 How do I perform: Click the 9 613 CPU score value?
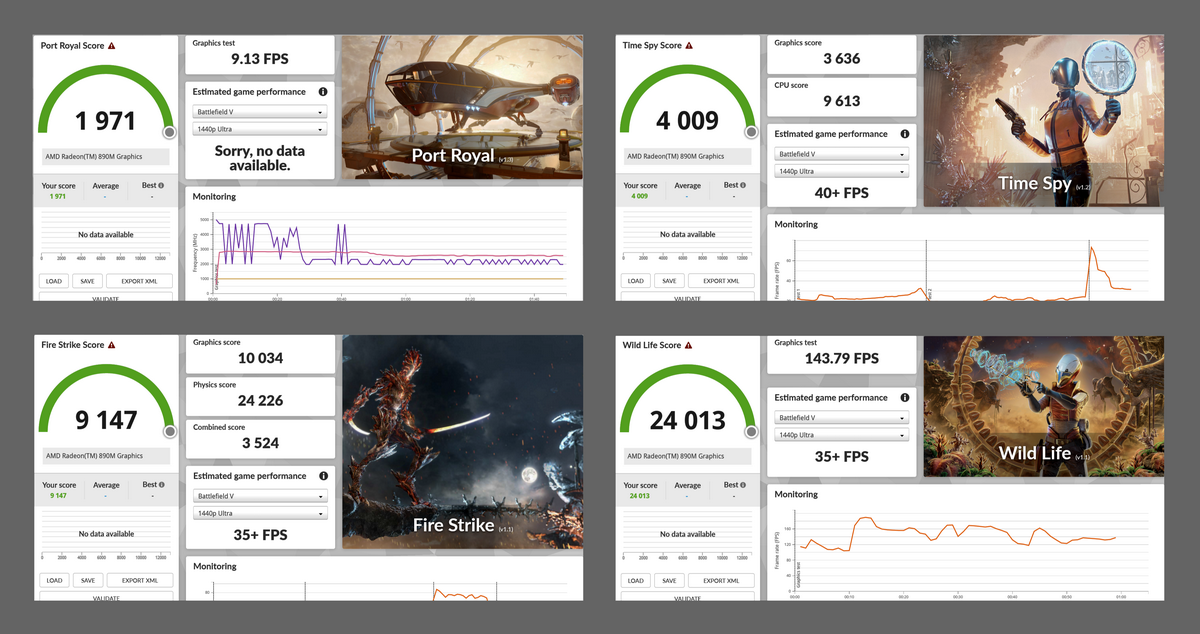click(x=842, y=101)
